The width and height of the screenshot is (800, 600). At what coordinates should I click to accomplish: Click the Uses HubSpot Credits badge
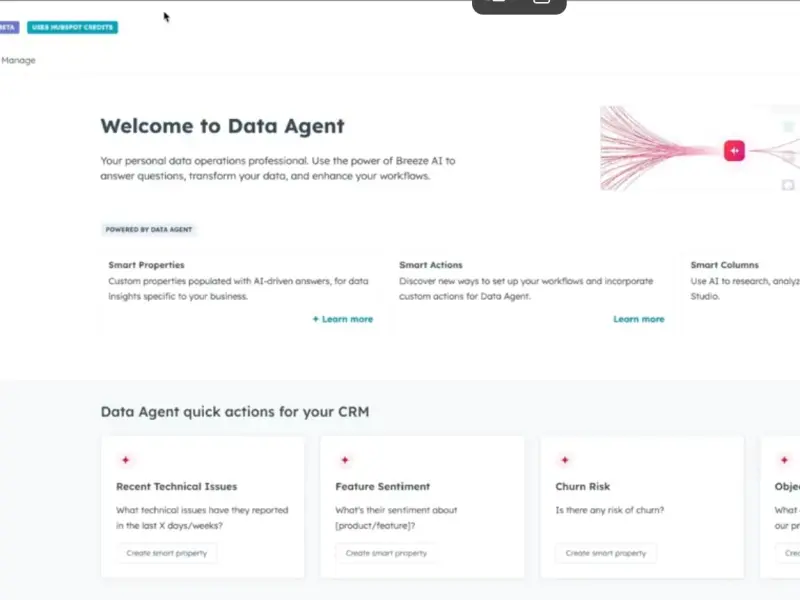pyautogui.click(x=72, y=27)
